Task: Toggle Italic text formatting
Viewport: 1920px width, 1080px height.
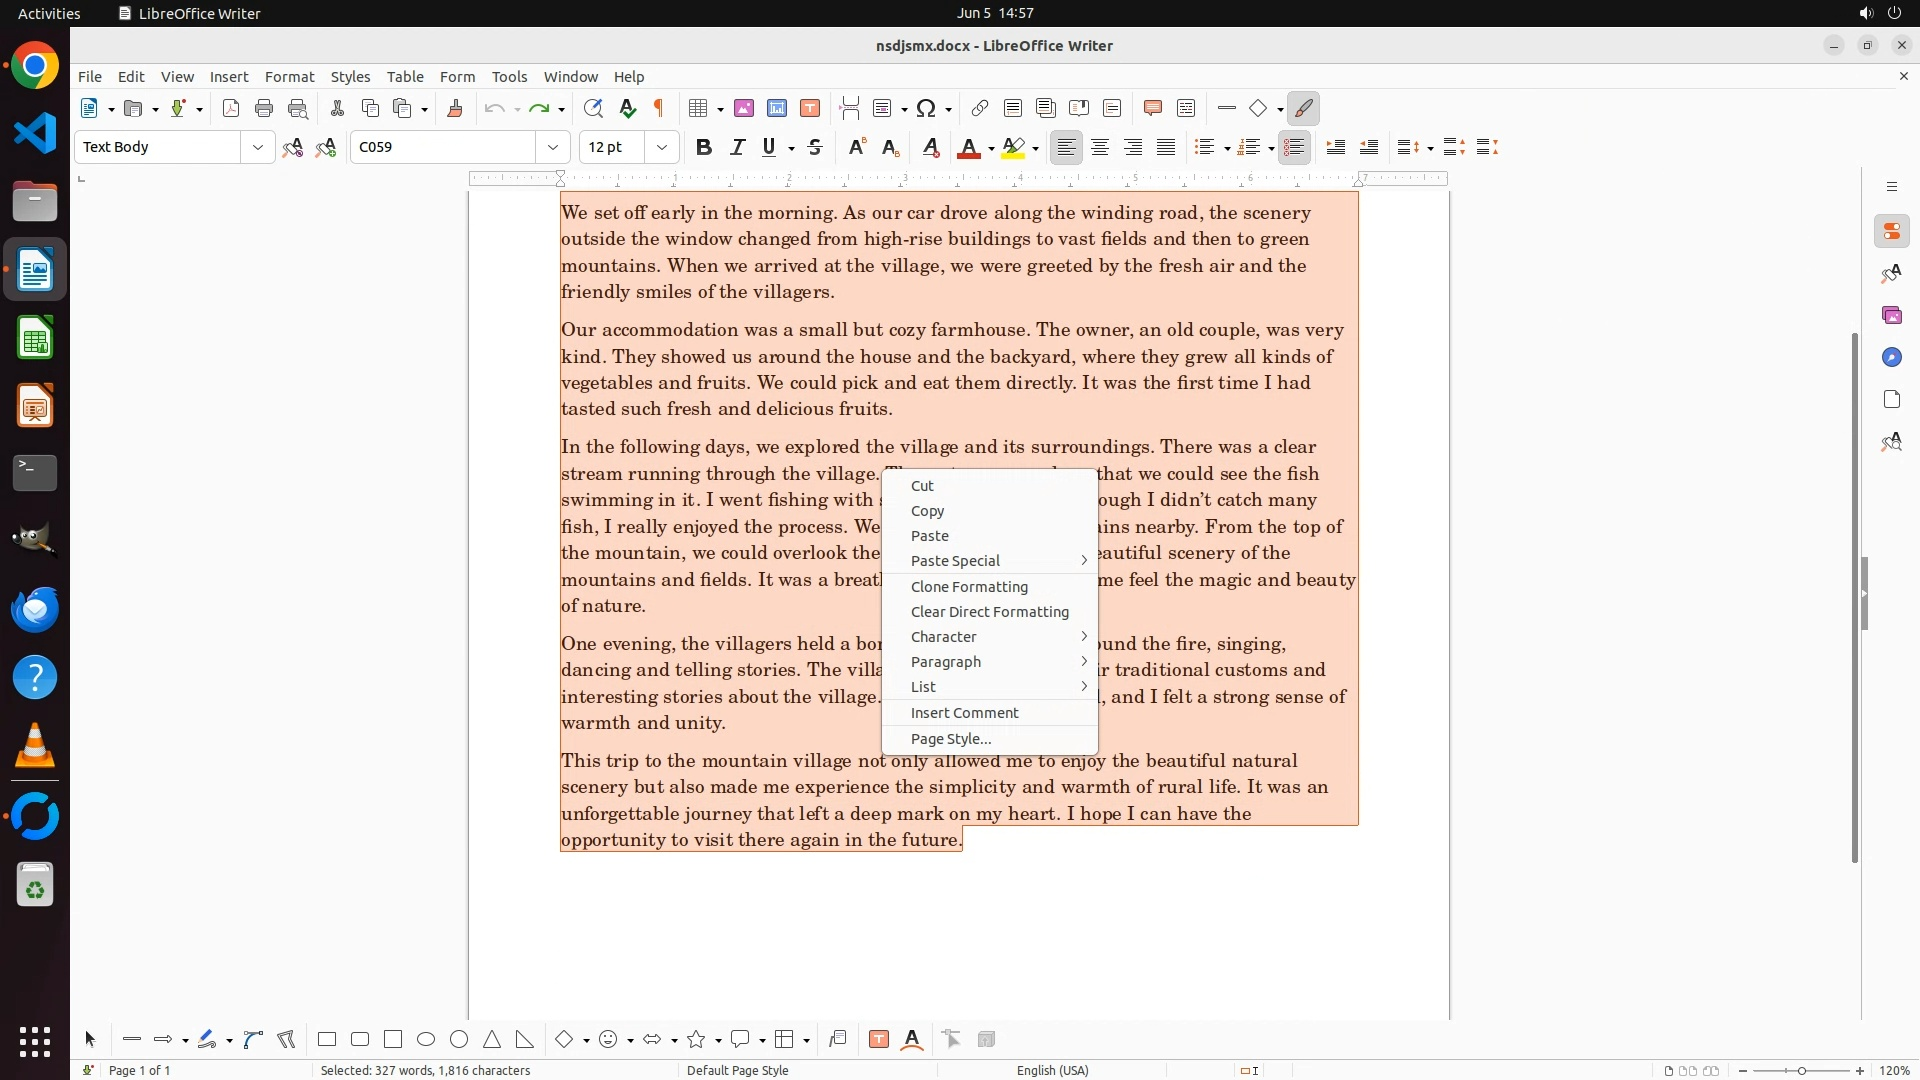Action: click(738, 148)
